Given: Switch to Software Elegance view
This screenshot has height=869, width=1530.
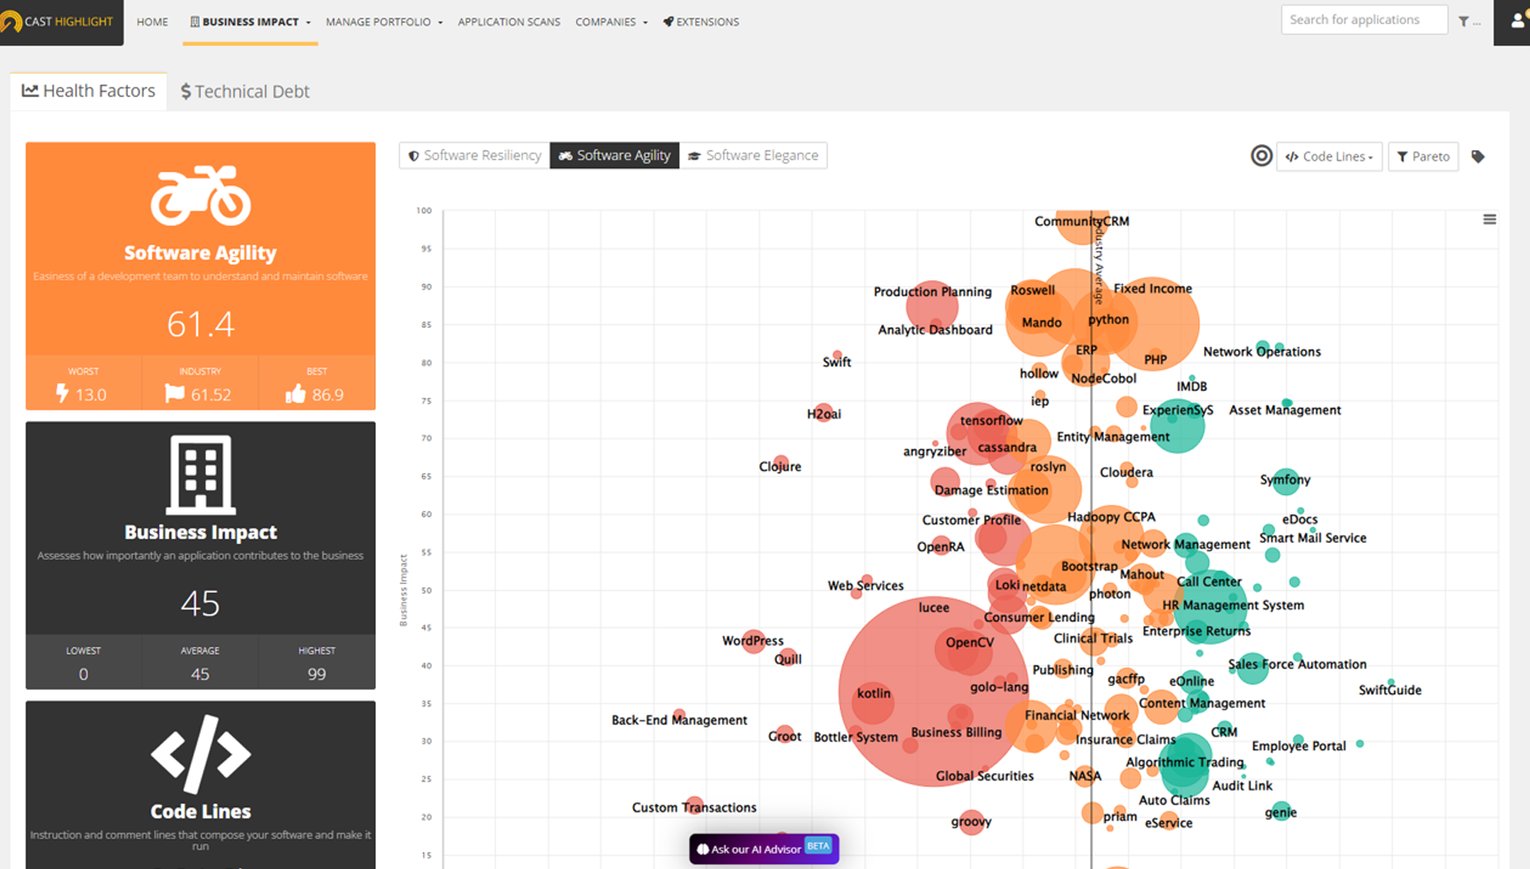Looking at the screenshot, I should (x=753, y=156).
